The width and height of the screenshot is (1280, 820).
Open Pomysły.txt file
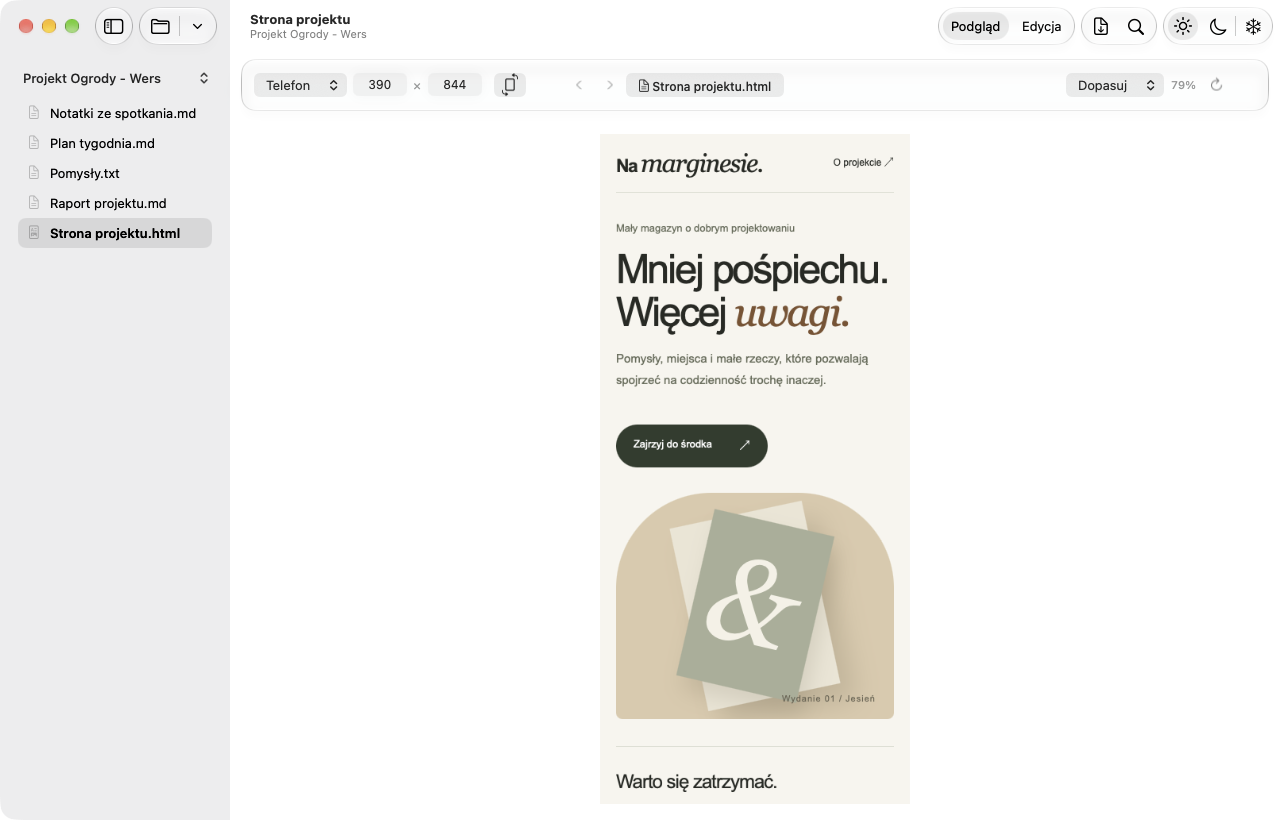pos(115,173)
